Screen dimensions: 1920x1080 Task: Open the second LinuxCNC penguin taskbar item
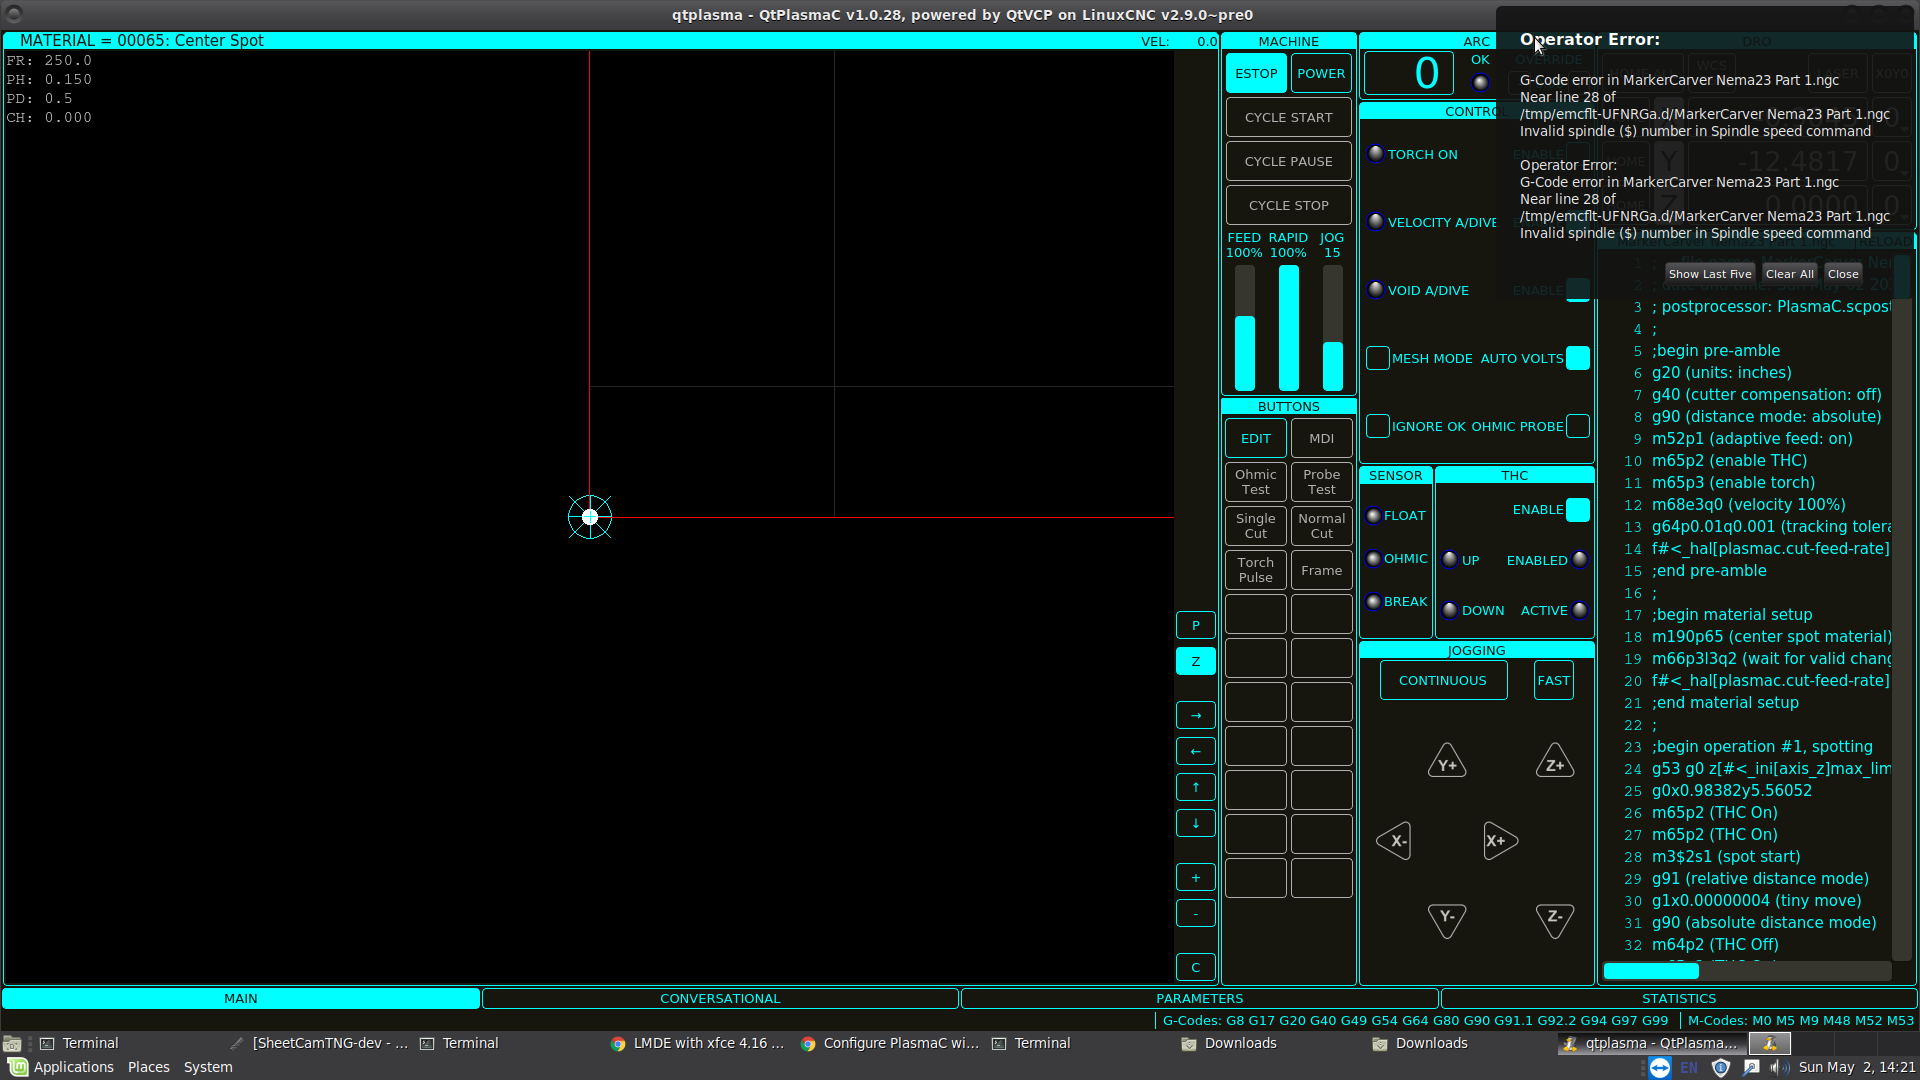pyautogui.click(x=1769, y=1043)
